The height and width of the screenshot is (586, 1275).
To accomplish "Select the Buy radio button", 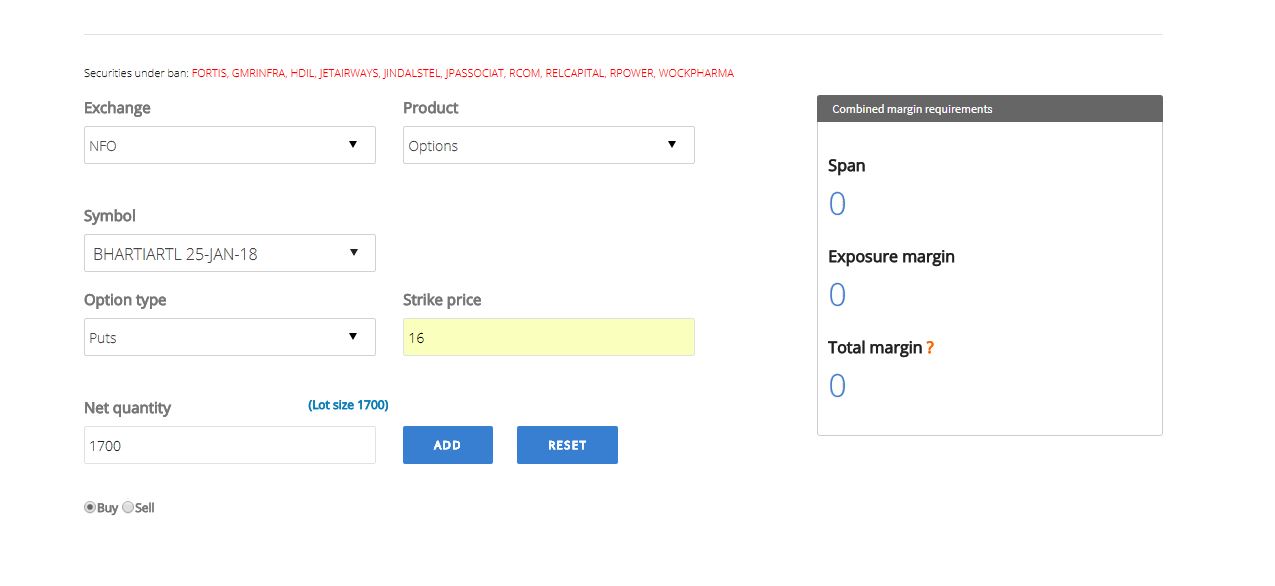I will tap(90, 508).
